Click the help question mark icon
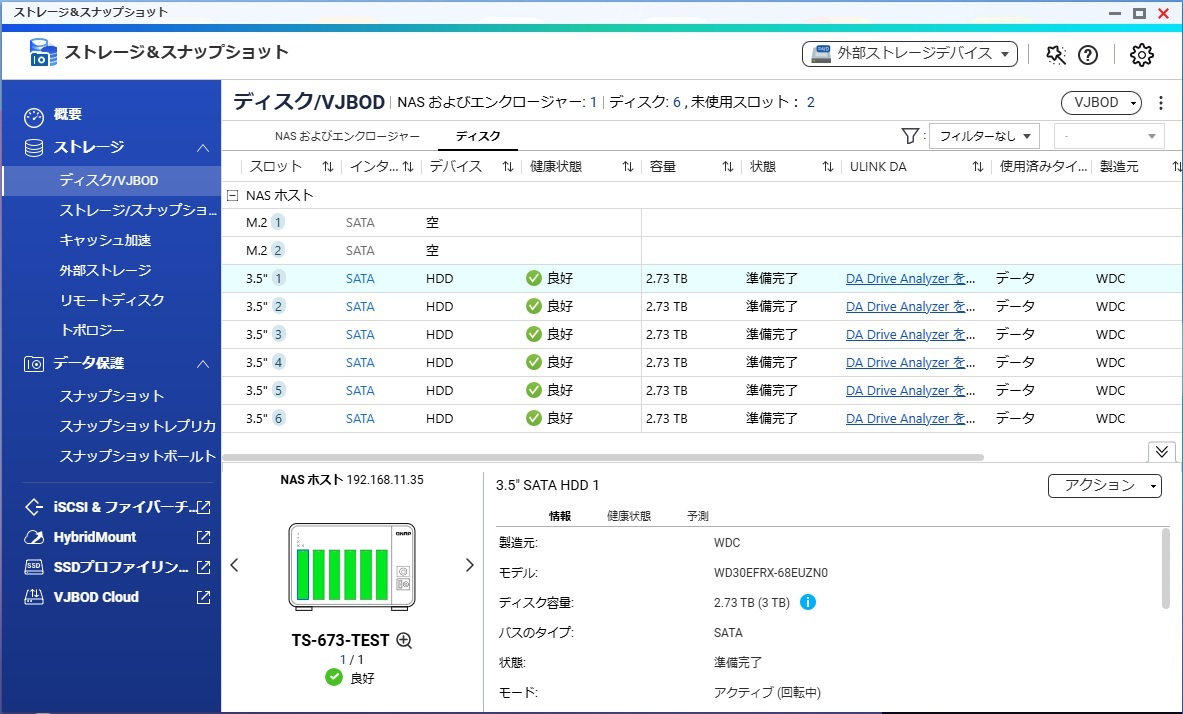1183x714 pixels. (x=1087, y=54)
